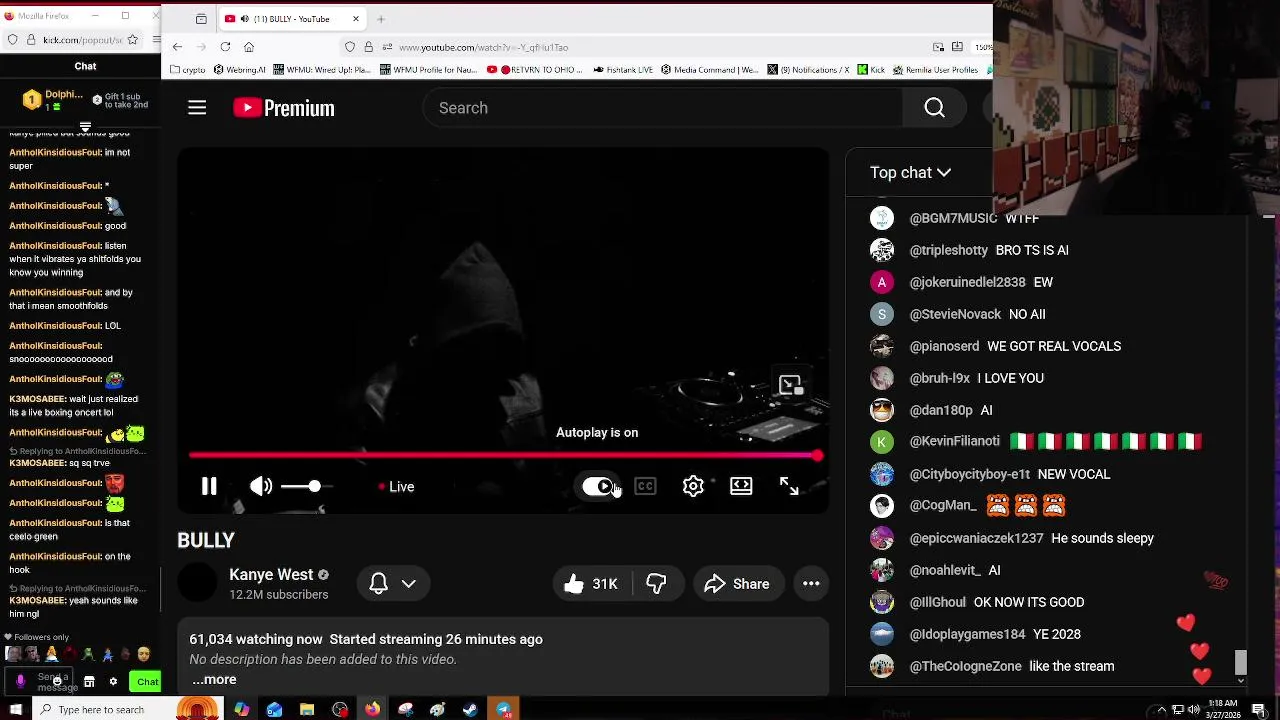Collapse the Kick chat with top arrow
The height and width of the screenshot is (720, 1280).
[x=85, y=127]
